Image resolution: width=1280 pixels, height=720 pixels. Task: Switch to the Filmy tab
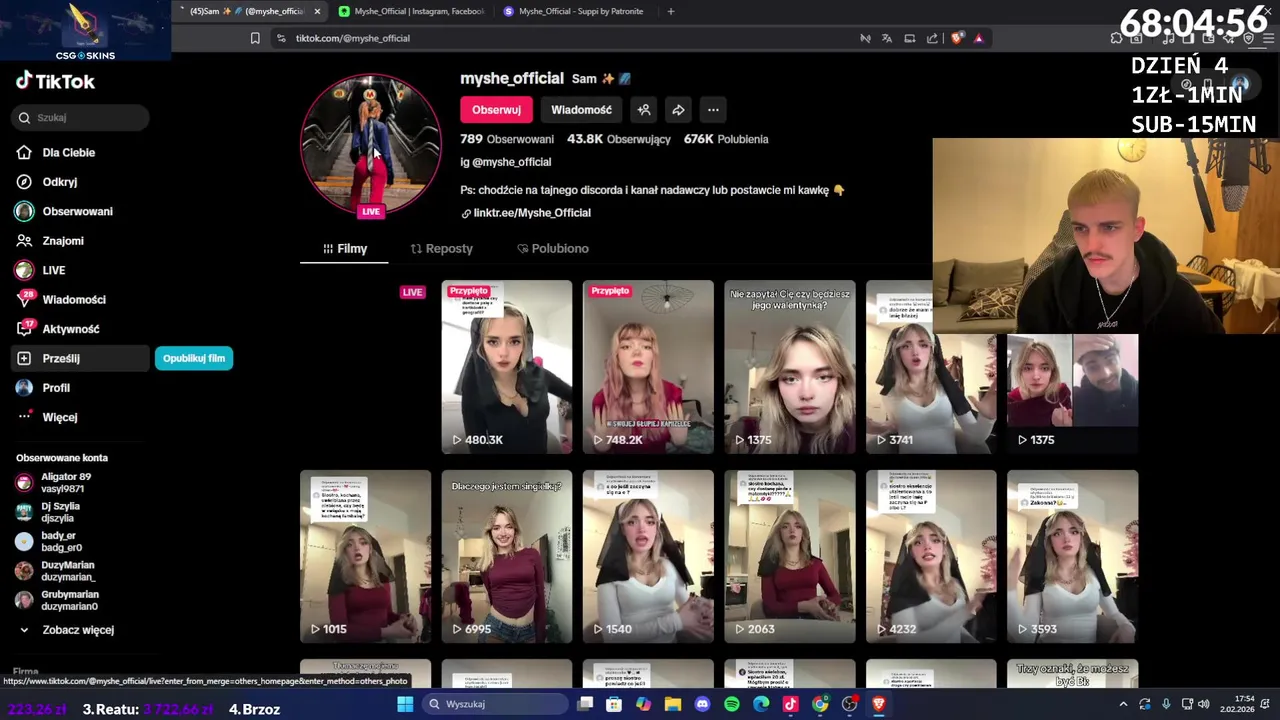pyautogui.click(x=344, y=248)
